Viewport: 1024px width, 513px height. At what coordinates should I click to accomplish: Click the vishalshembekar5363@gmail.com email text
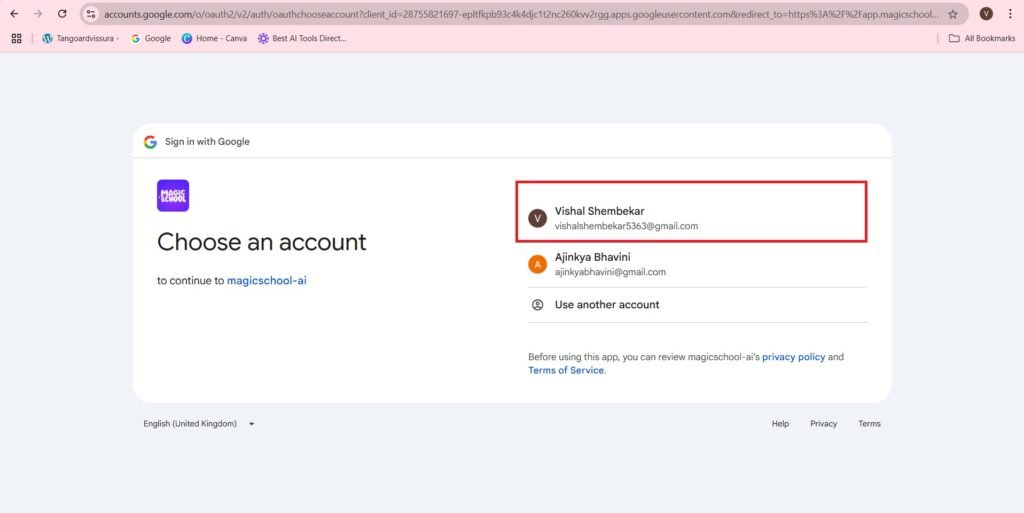click(x=626, y=226)
